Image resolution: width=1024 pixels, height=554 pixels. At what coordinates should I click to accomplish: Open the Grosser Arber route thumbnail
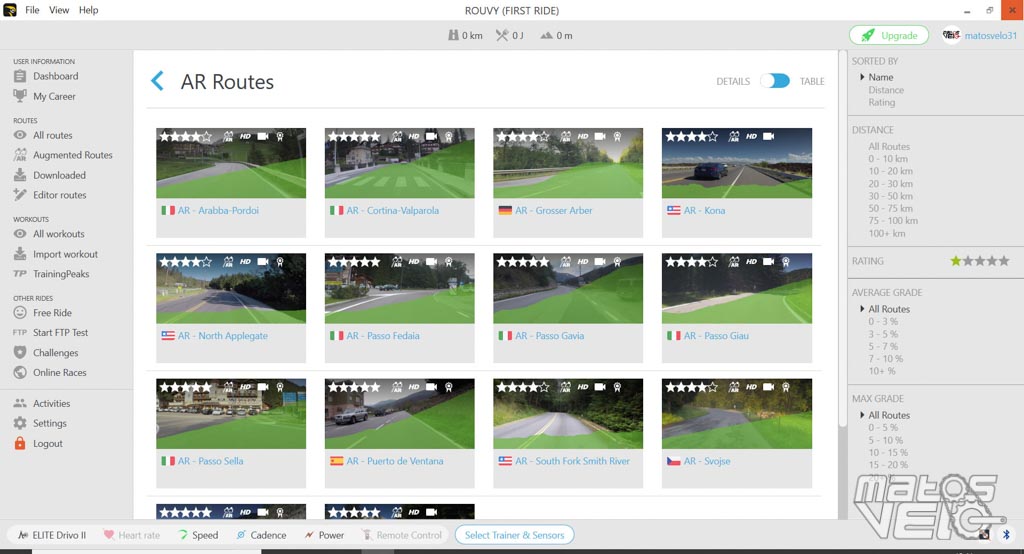tap(568, 163)
